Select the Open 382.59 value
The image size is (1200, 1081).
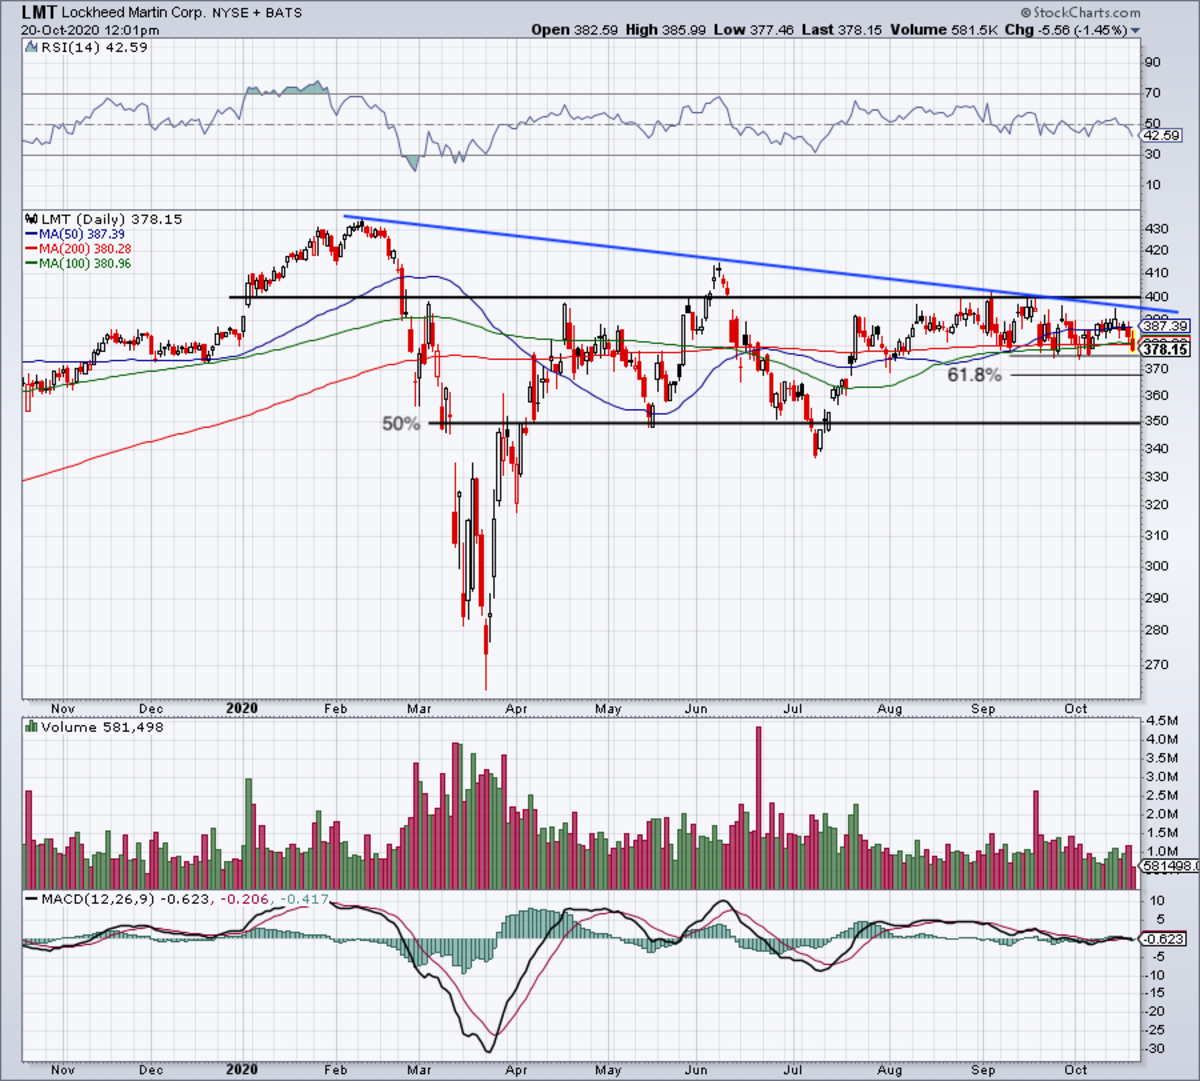pyautogui.click(x=575, y=30)
